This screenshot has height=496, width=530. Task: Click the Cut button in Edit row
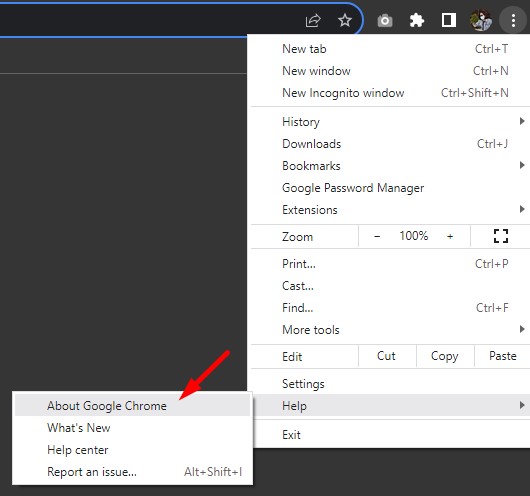click(387, 356)
